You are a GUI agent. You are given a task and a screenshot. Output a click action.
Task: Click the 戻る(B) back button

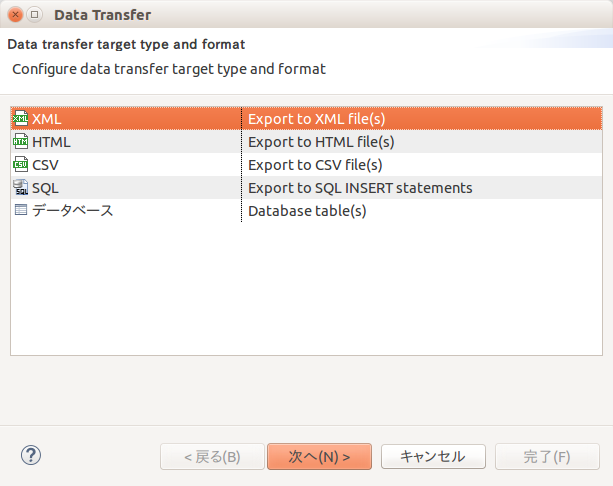[212, 456]
